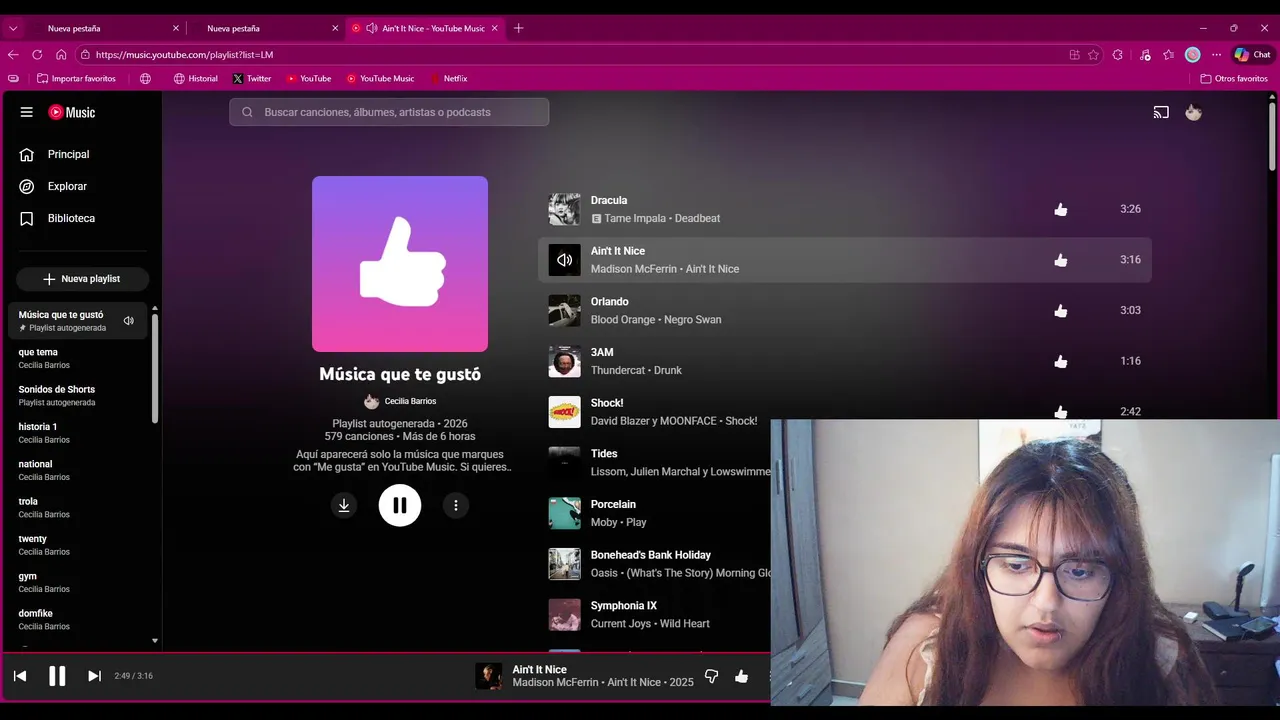
Task: Click the sidebar playlist list scrollbar
Action: (155, 368)
